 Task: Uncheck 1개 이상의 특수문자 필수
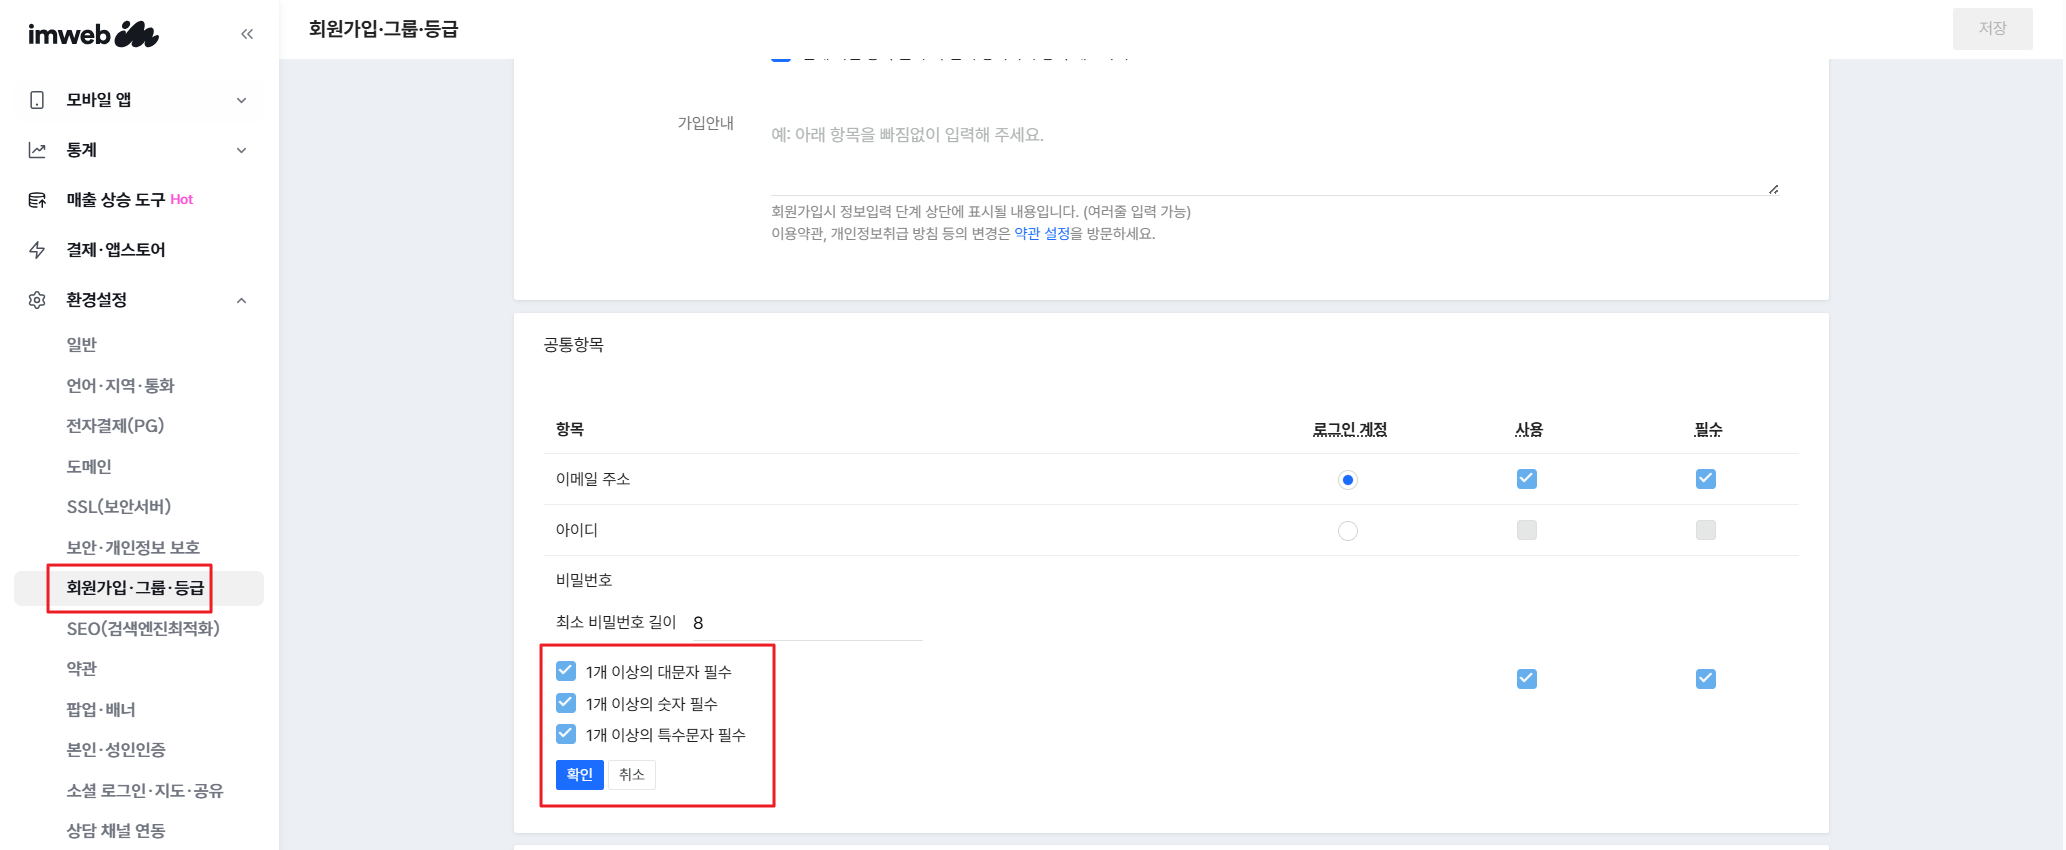click(x=566, y=734)
